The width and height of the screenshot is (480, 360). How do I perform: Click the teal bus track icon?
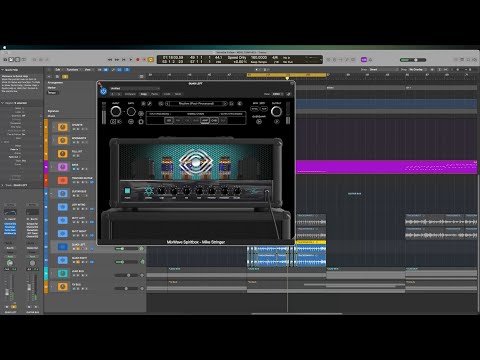(x=62, y=273)
